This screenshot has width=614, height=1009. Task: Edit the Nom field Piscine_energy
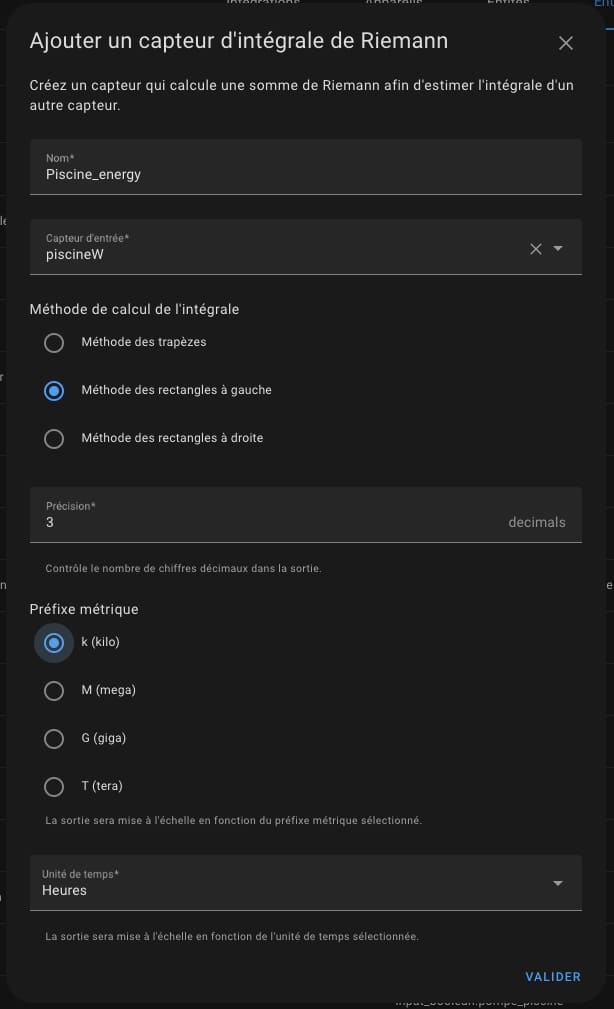pyautogui.click(x=306, y=167)
